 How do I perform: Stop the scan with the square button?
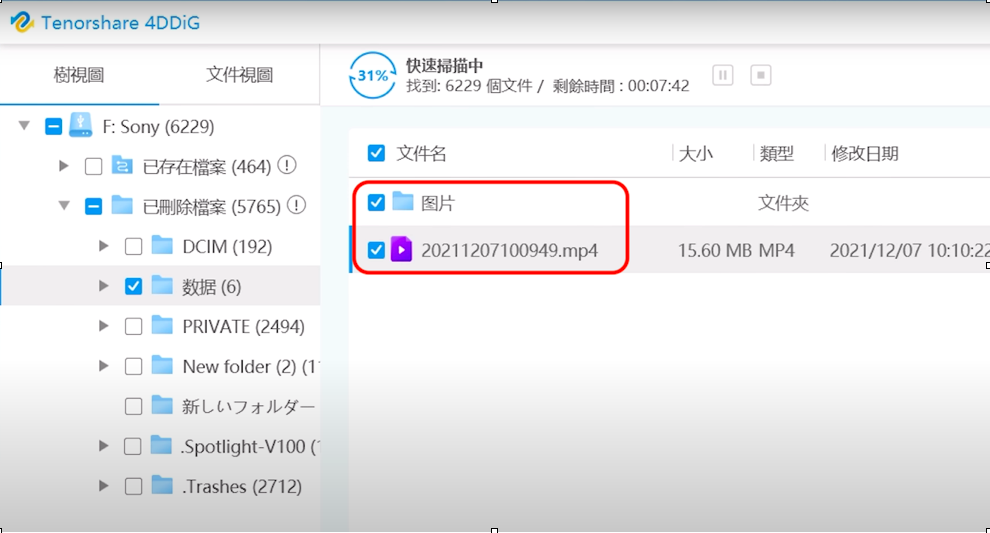click(761, 75)
